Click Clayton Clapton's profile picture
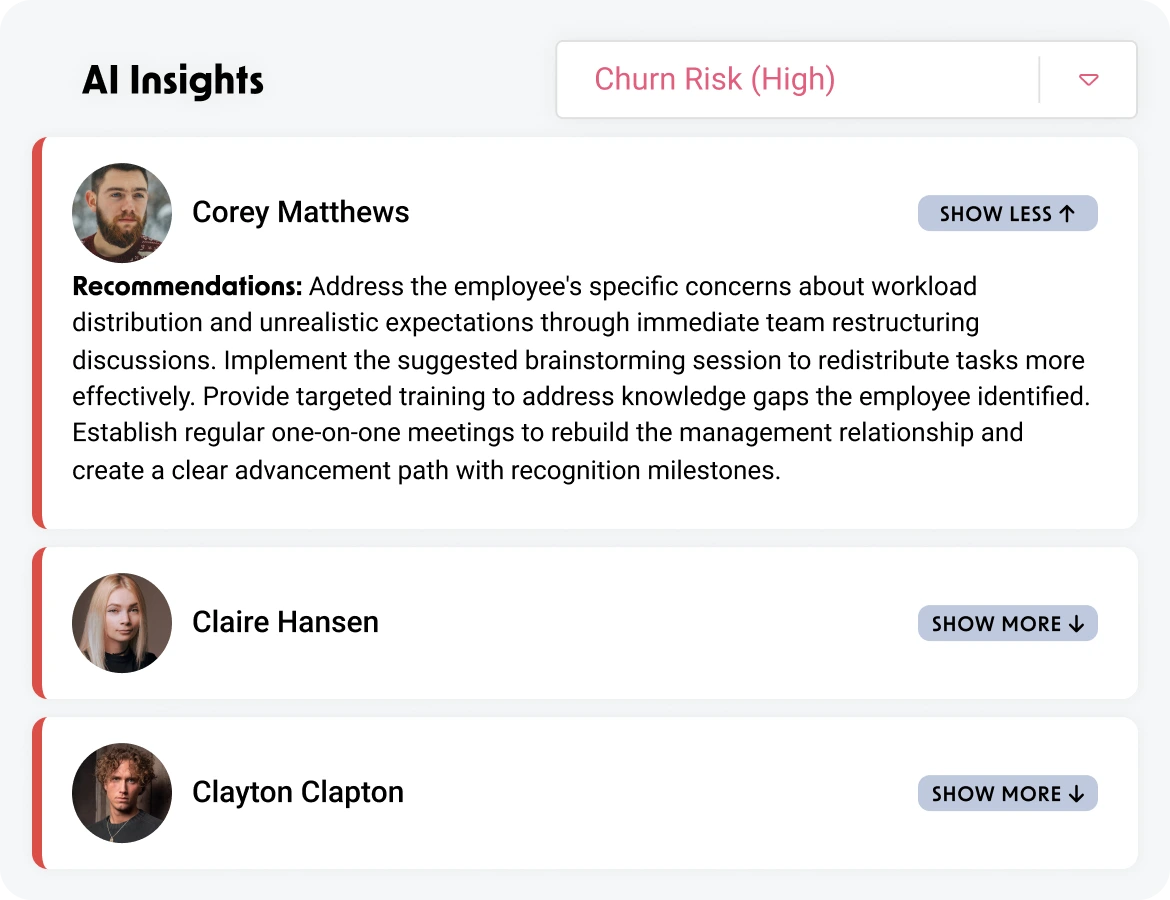1170x900 pixels. [121, 793]
